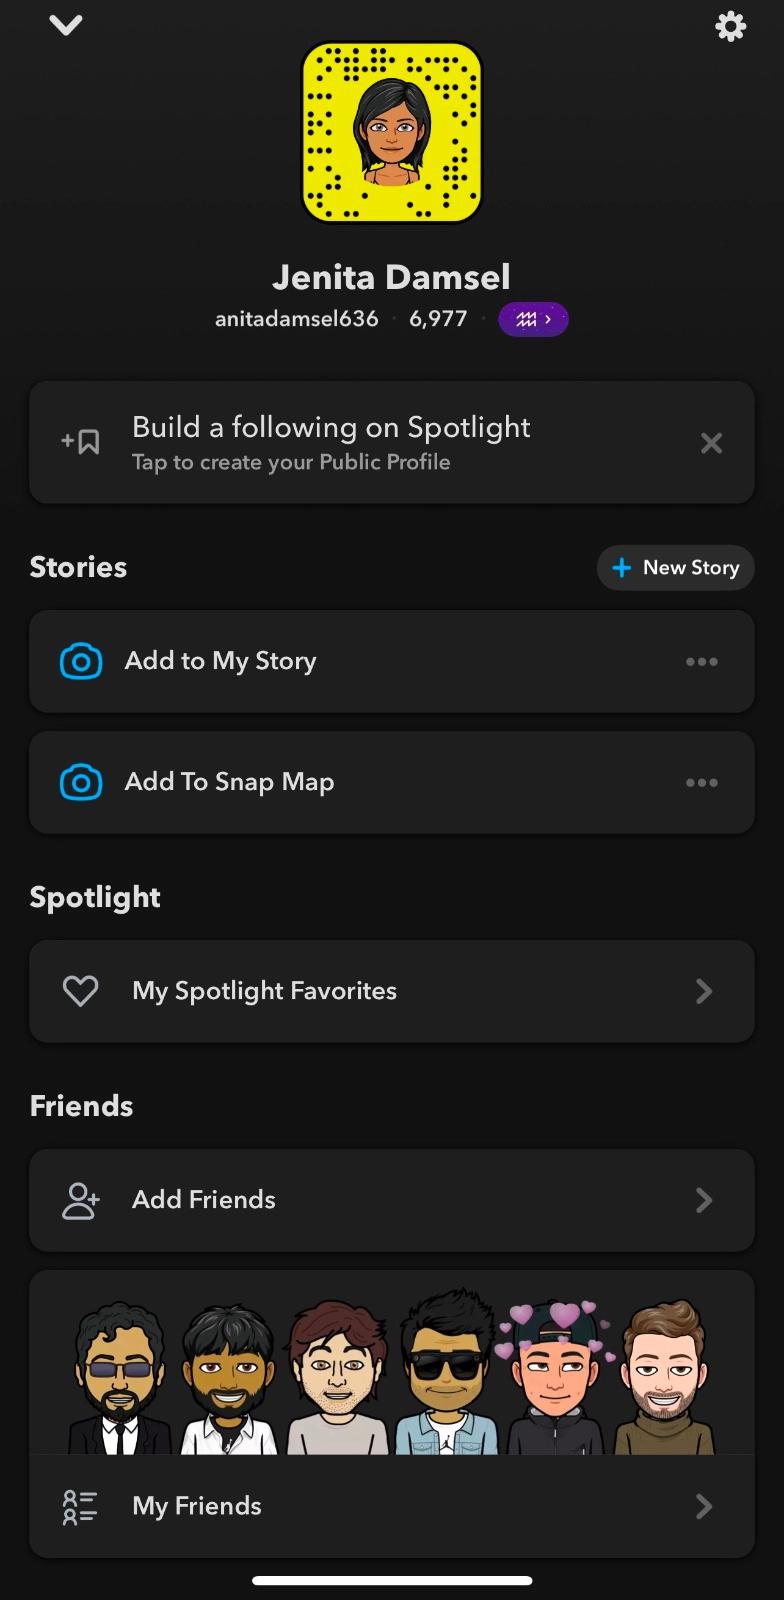Dismiss the Build a following banner
The width and height of the screenshot is (784, 1600).
(711, 443)
